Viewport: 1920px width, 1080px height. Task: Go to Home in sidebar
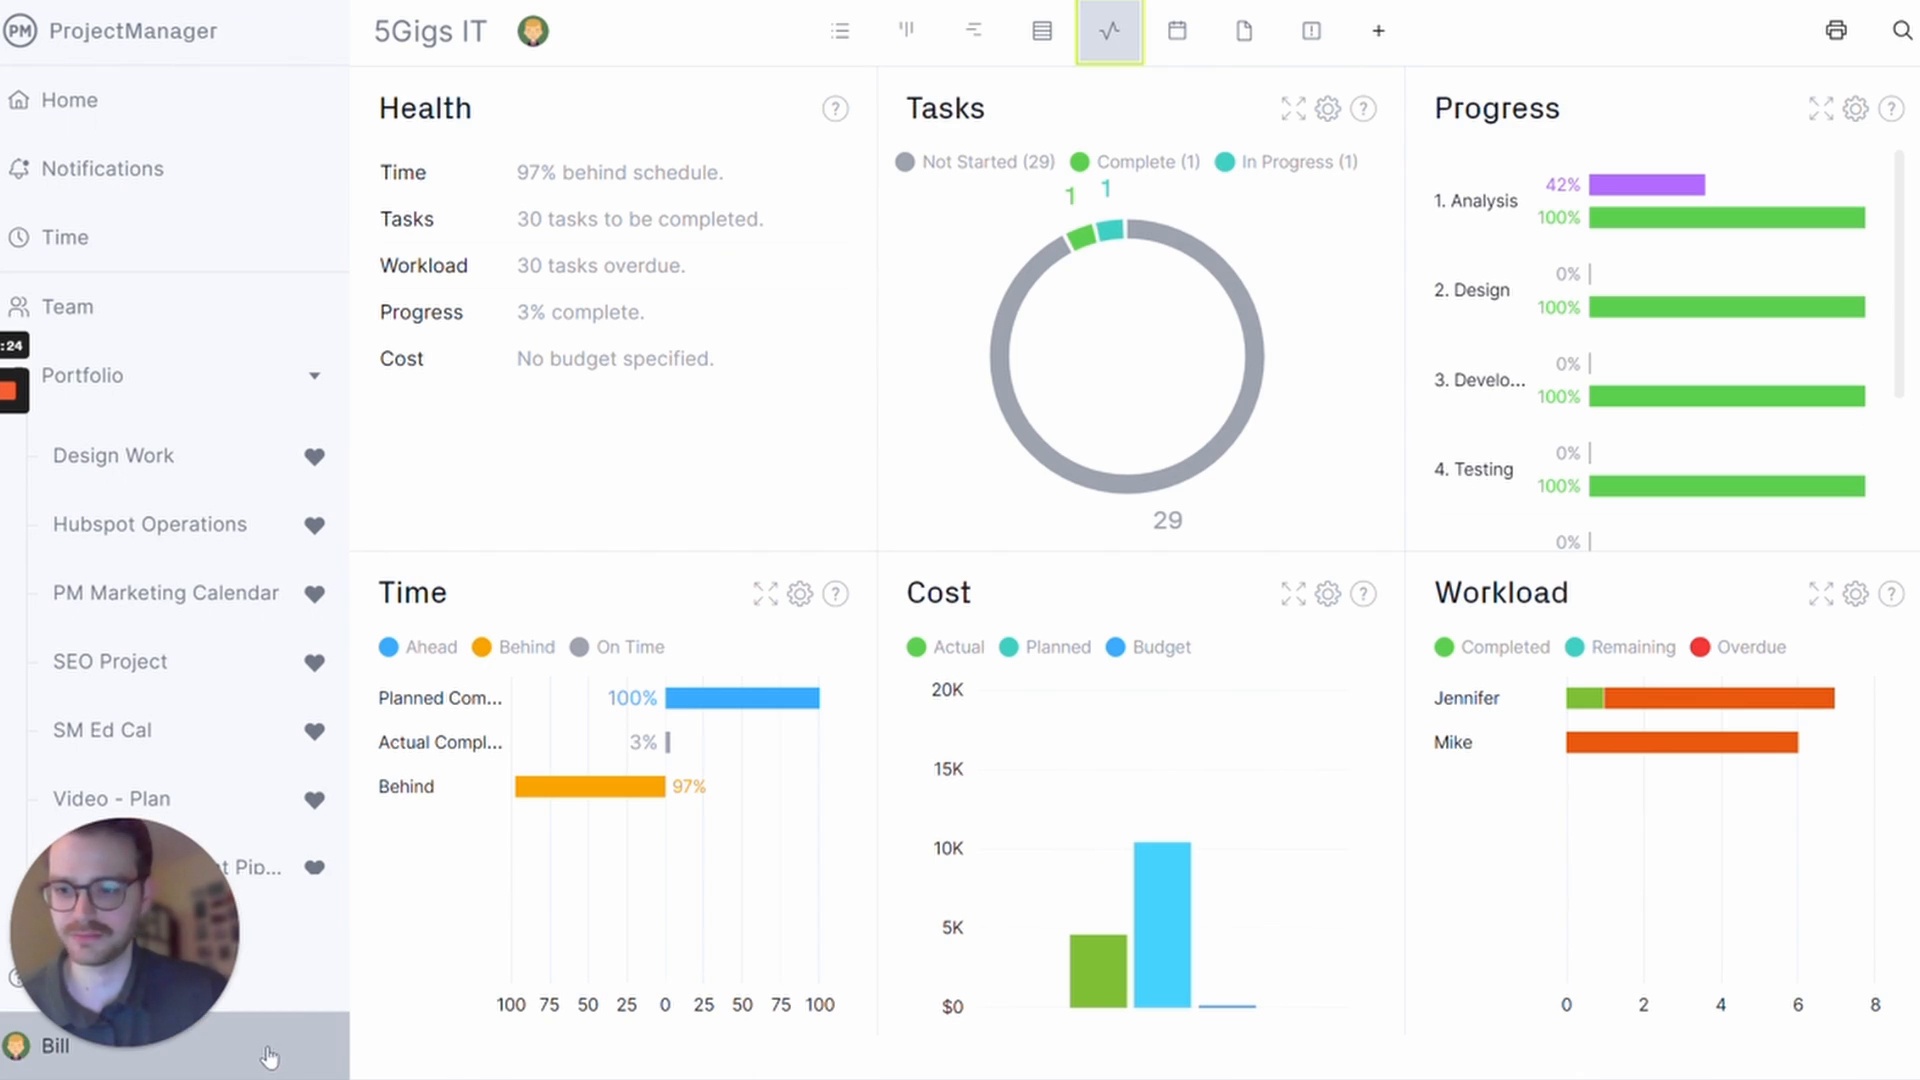pos(69,100)
